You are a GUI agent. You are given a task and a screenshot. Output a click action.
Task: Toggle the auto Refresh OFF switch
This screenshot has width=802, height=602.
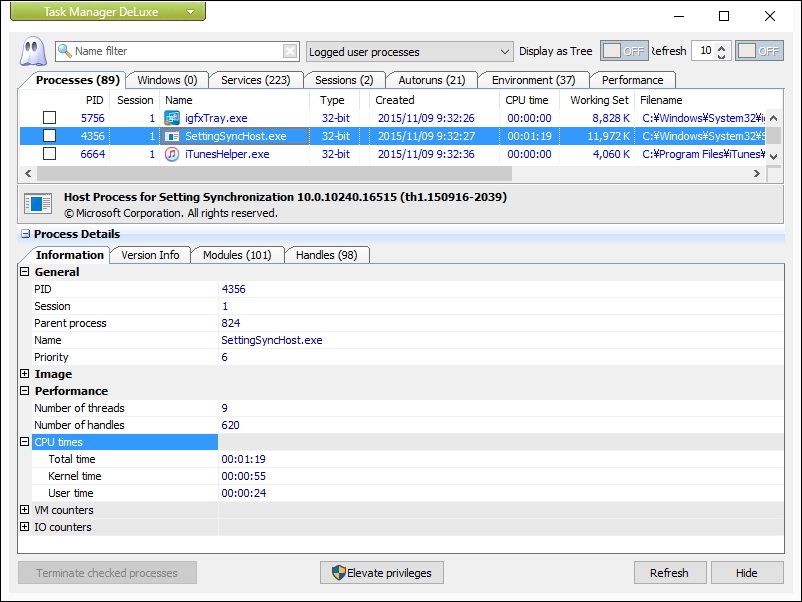click(759, 51)
